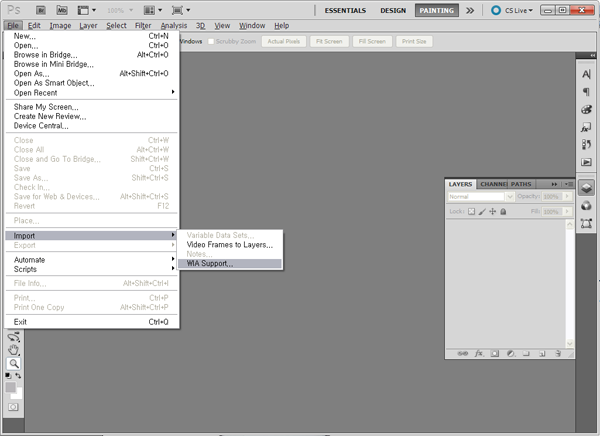Open the Arrange Documents dropdown

click(x=153, y=10)
